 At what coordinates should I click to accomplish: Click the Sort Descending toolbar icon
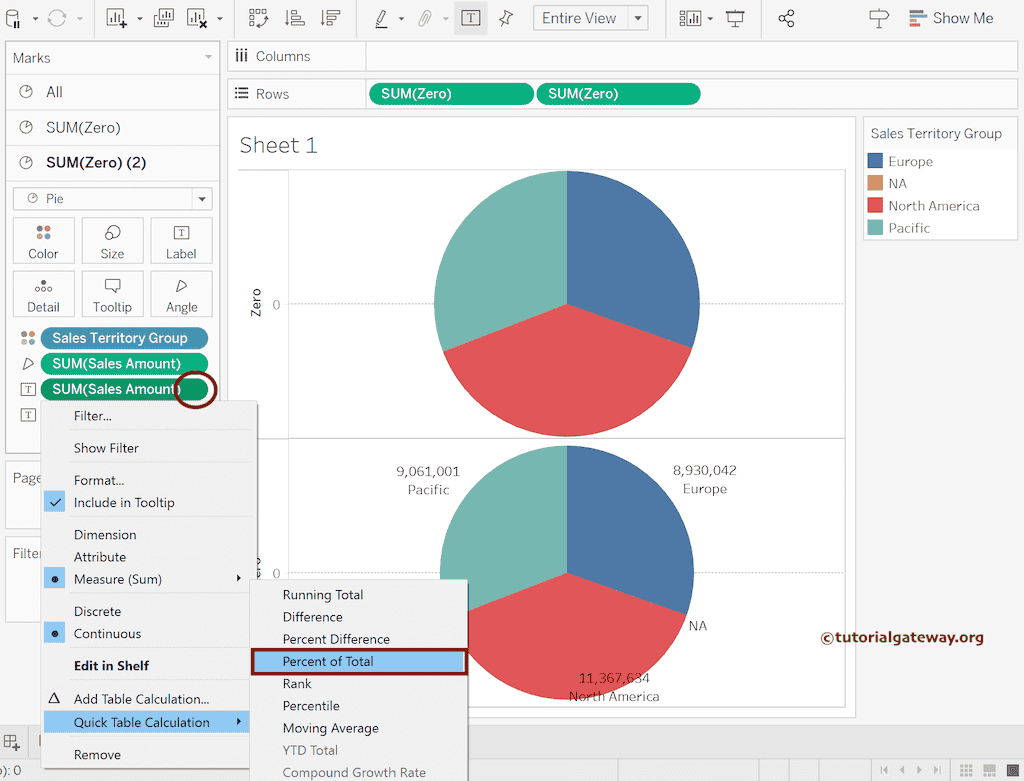pos(329,18)
